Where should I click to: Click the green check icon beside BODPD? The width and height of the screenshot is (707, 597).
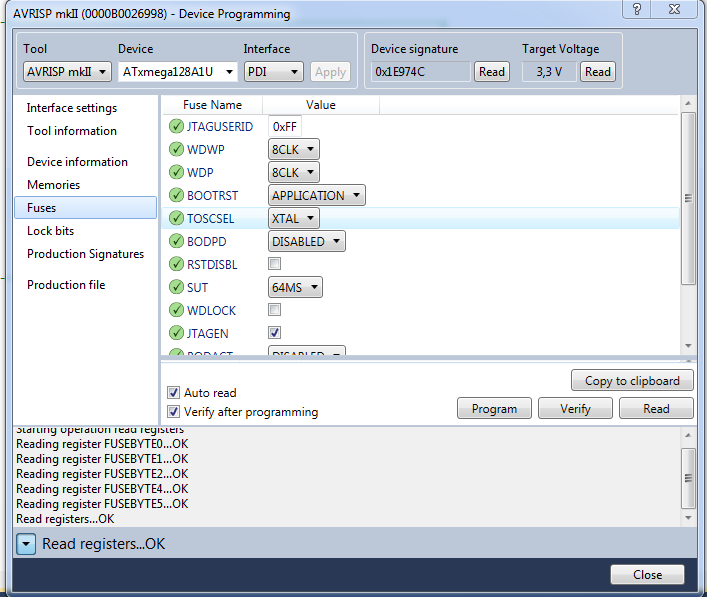[x=176, y=241]
